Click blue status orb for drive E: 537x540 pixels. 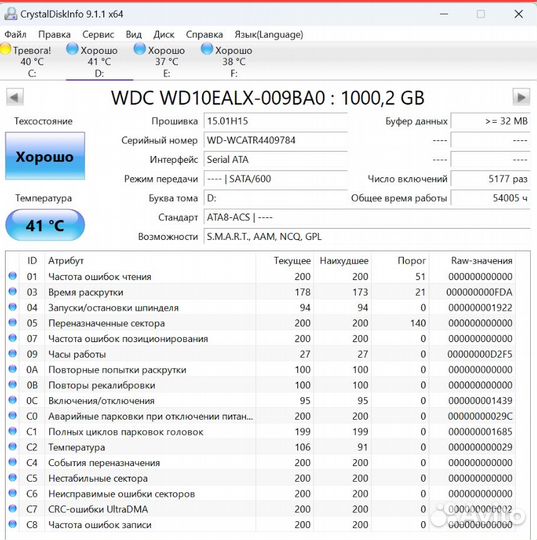140,49
